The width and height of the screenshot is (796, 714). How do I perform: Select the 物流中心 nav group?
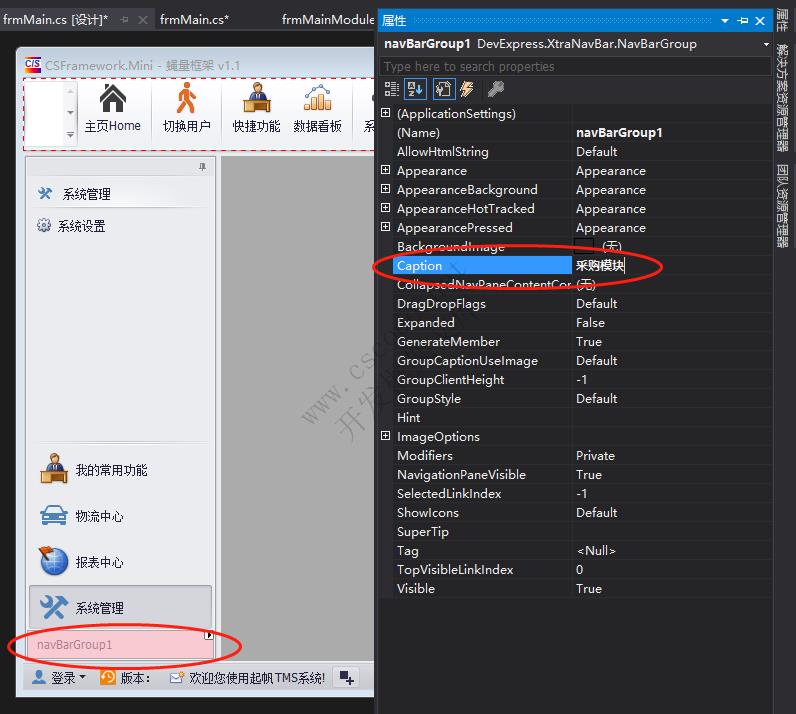[121, 516]
